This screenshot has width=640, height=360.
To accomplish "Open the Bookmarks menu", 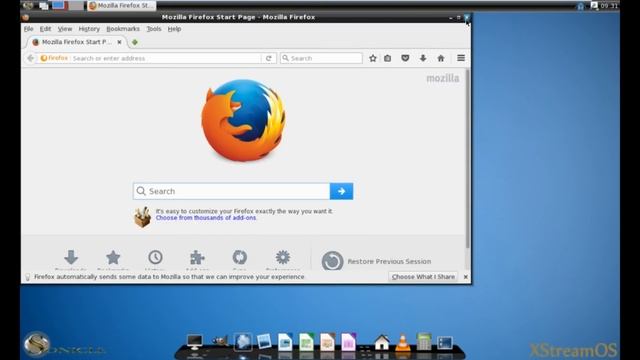I will 123,29.
